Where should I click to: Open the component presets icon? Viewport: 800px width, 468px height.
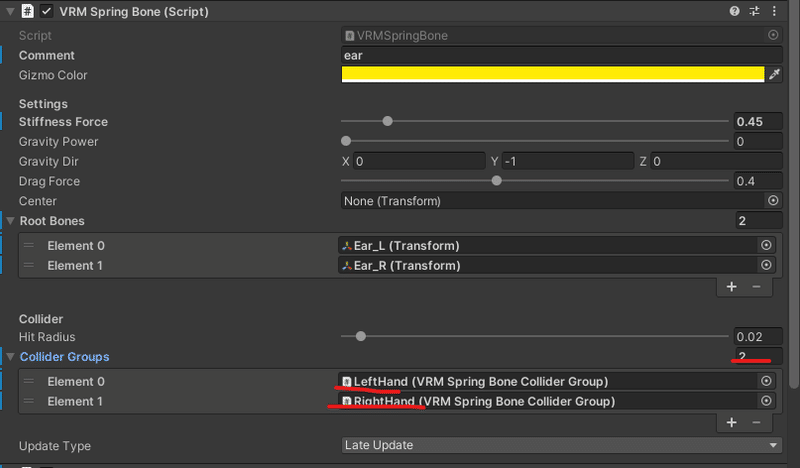click(755, 11)
